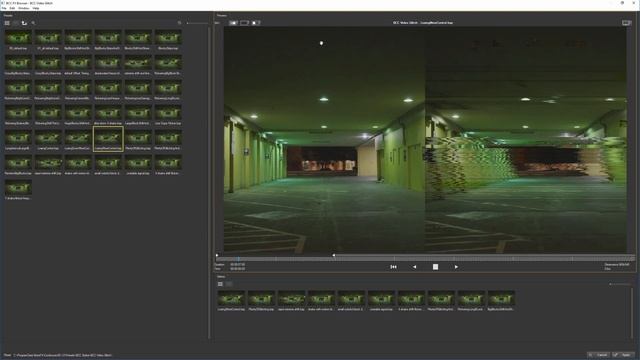
Task: Click the preview timeline scrubber bar
Action: pos(425,259)
